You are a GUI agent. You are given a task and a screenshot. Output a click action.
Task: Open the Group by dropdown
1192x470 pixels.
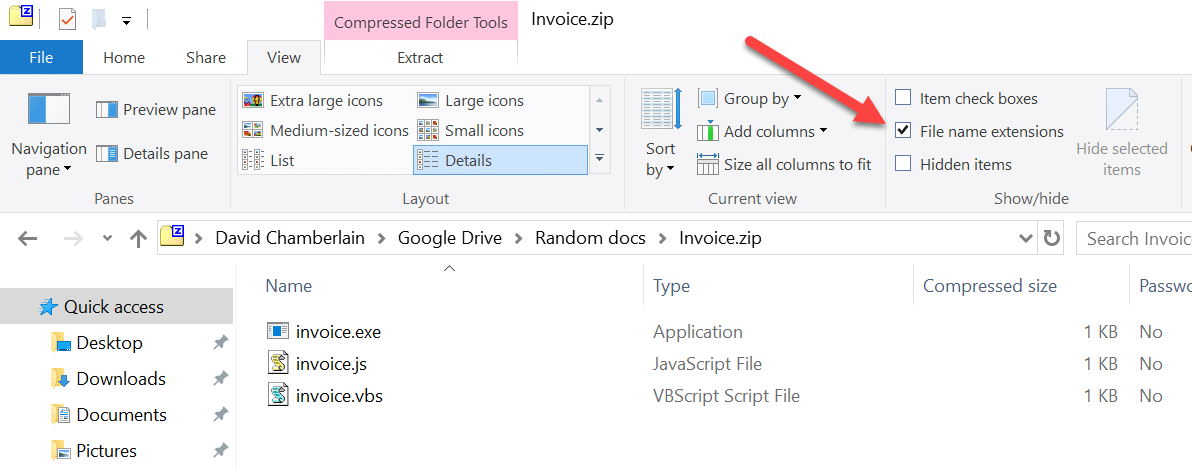tap(750, 98)
